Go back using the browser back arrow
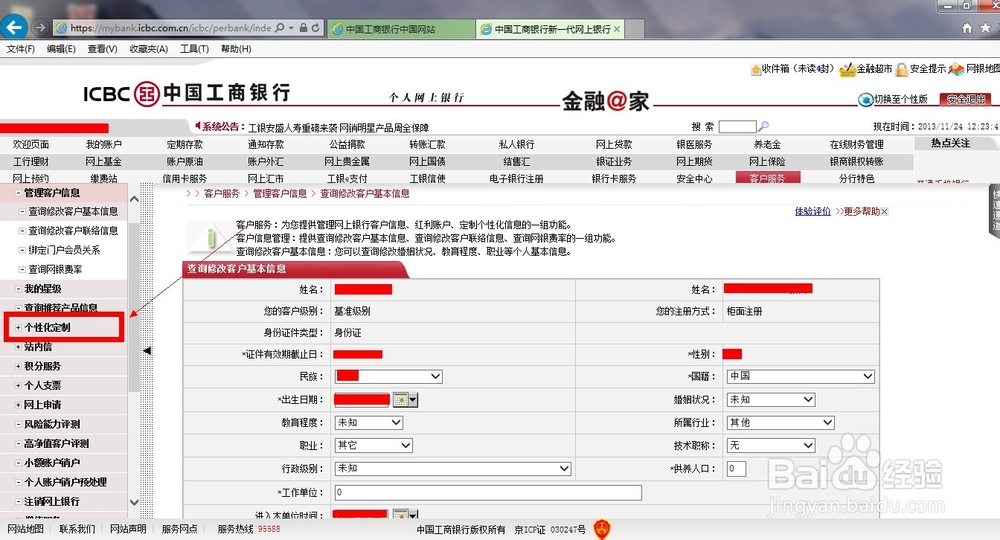Image resolution: width=1000 pixels, height=540 pixels. click(x=14, y=27)
